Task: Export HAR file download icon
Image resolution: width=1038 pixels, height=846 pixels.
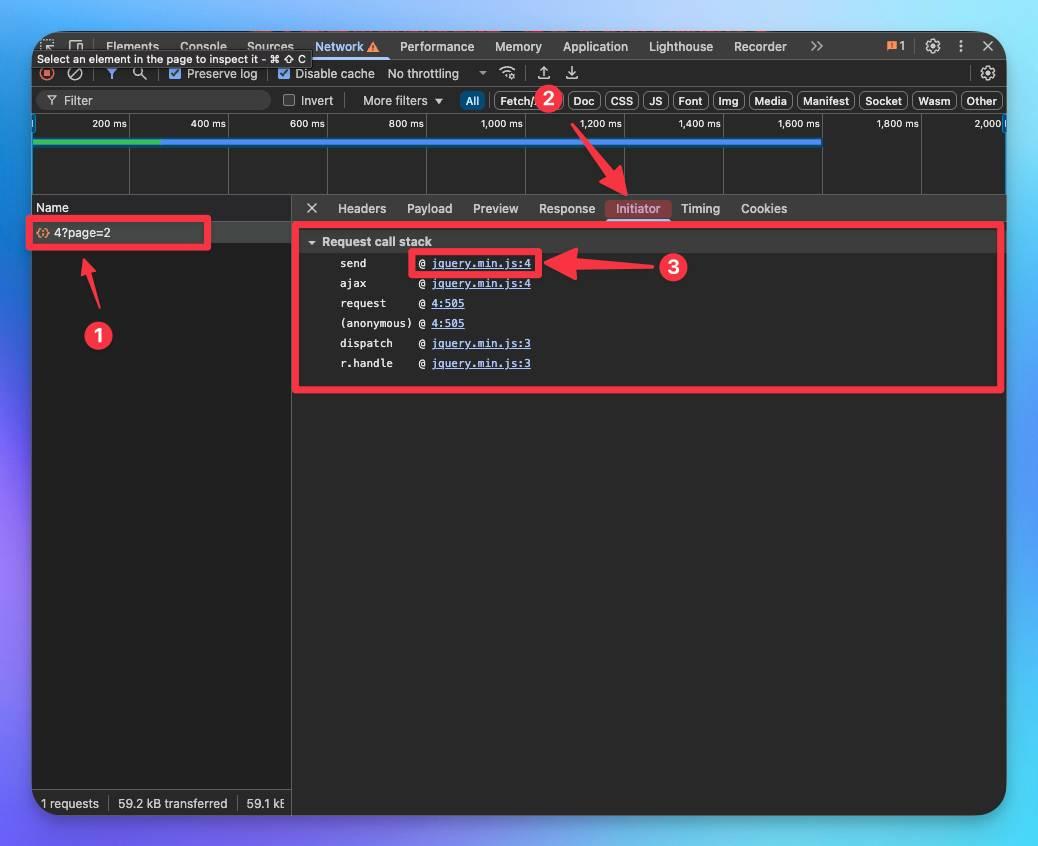Action: [x=572, y=73]
